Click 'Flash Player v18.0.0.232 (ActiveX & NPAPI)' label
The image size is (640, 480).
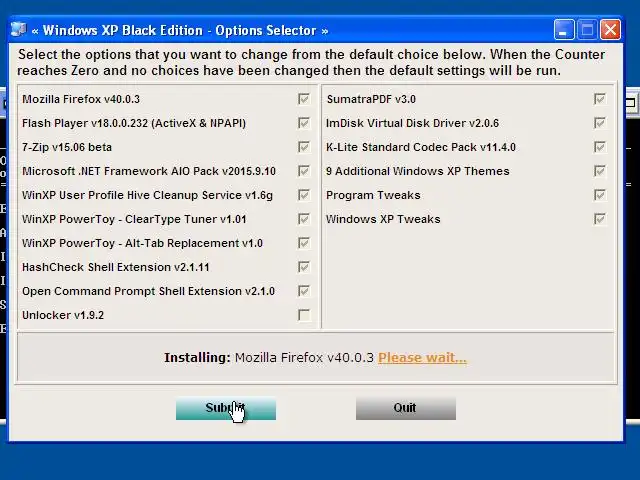click(134, 123)
